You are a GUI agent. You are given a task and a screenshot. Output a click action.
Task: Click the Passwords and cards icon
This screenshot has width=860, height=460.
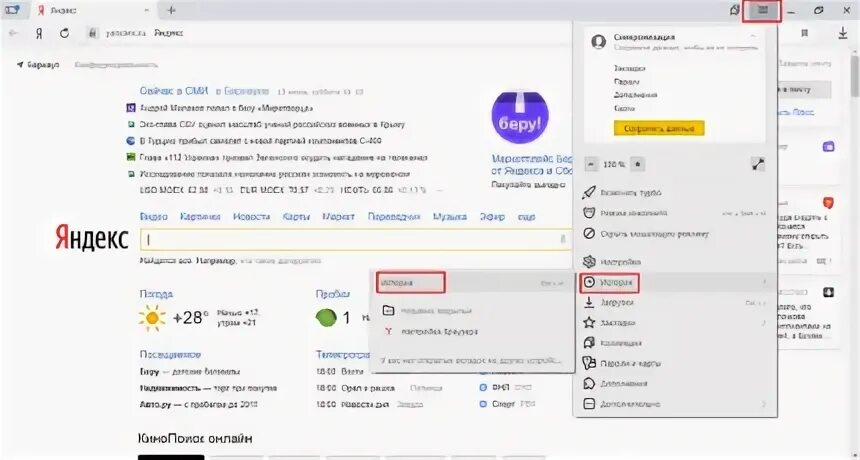coord(589,363)
